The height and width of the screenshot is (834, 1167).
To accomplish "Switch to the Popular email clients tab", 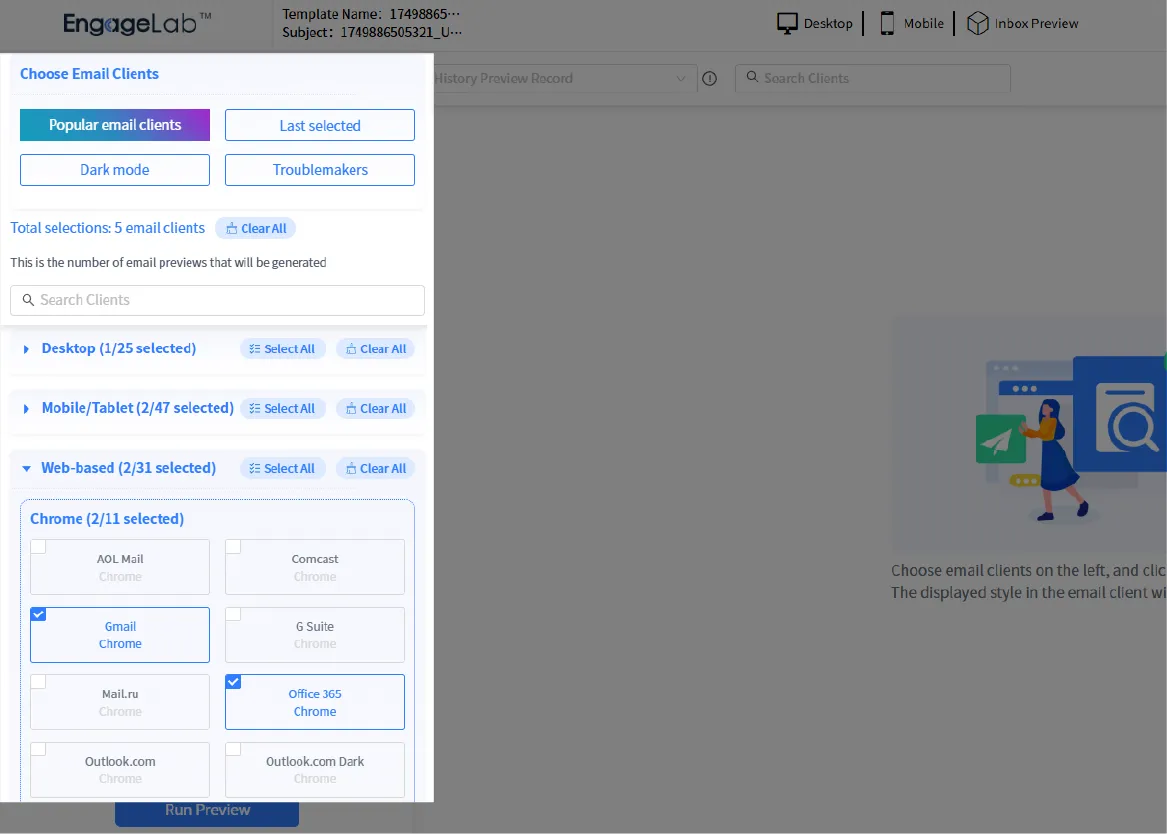I will [x=114, y=124].
